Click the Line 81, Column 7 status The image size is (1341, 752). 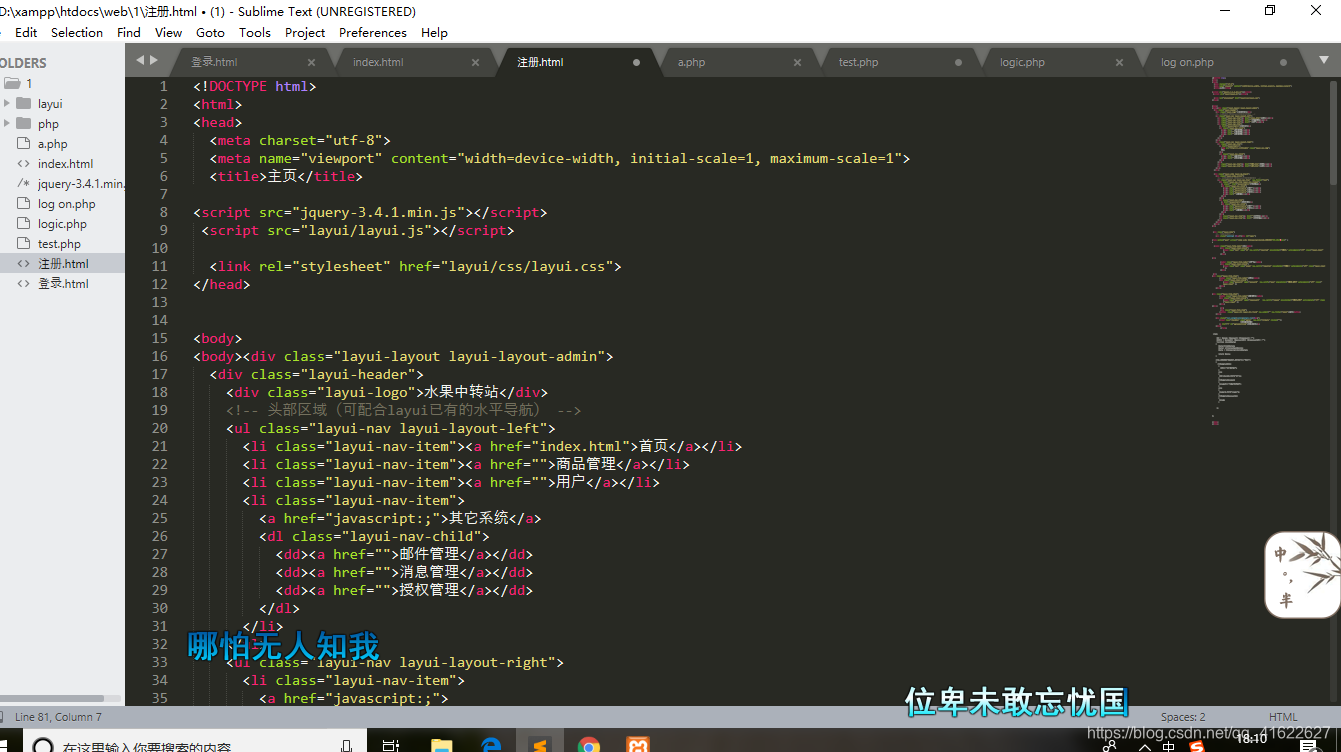(58, 717)
